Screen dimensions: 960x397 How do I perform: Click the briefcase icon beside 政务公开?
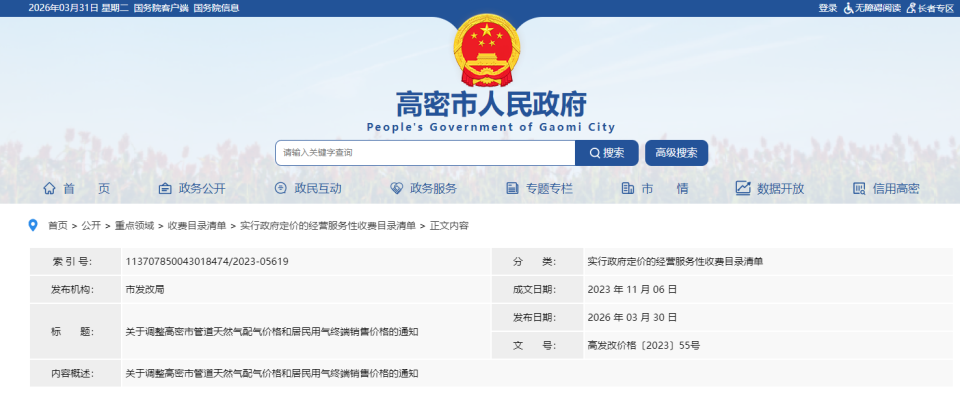[165, 189]
